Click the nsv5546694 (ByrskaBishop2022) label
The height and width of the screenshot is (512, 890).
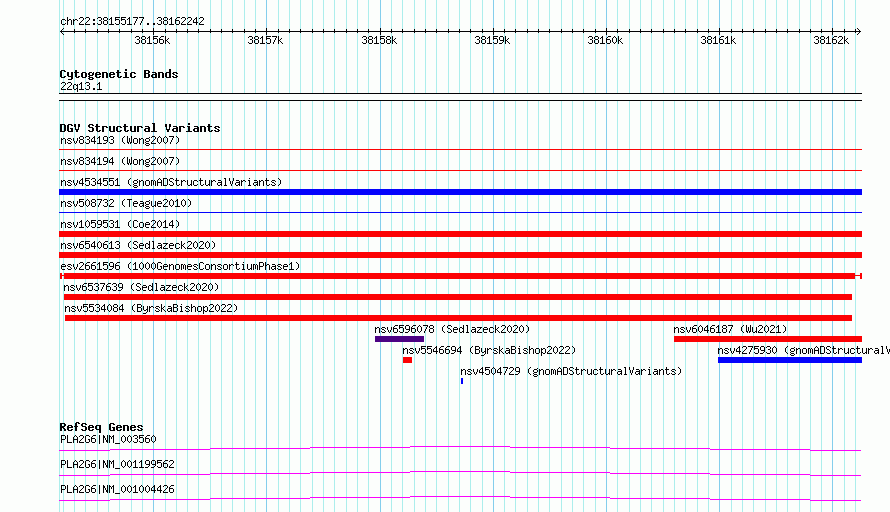pyautogui.click(x=489, y=350)
